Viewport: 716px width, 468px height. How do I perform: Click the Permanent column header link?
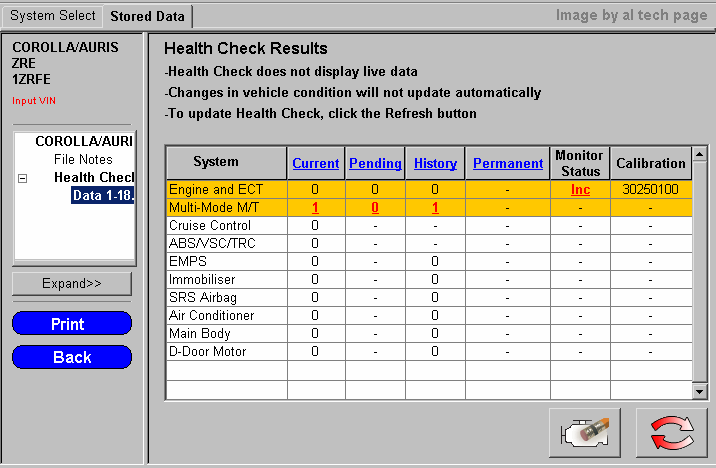click(x=507, y=163)
